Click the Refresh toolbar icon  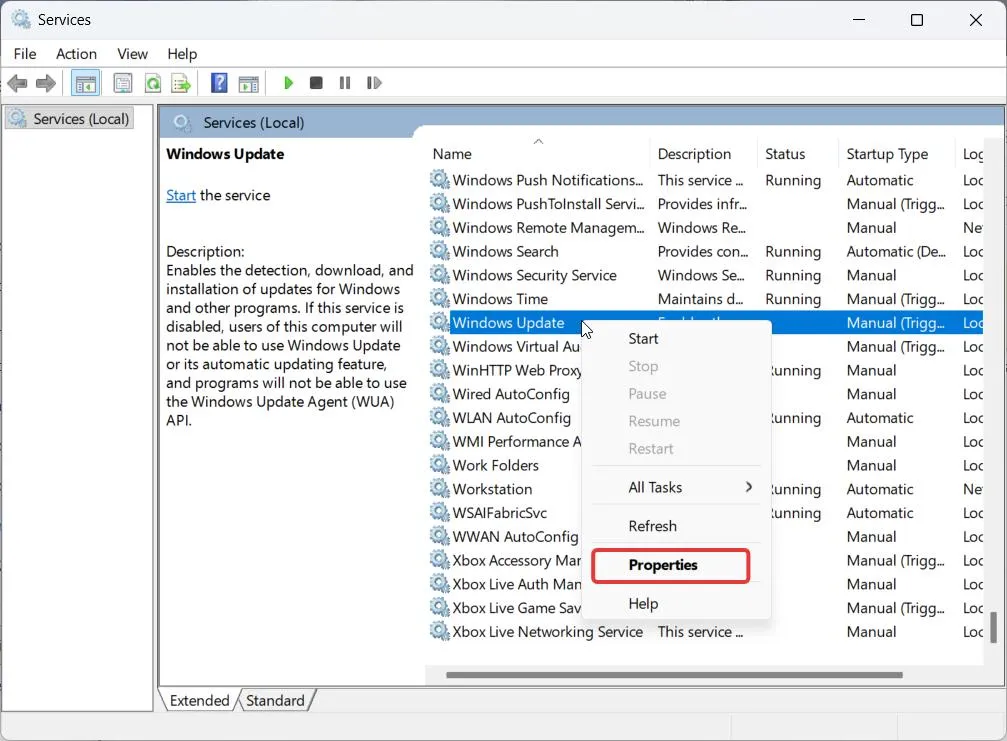153,83
